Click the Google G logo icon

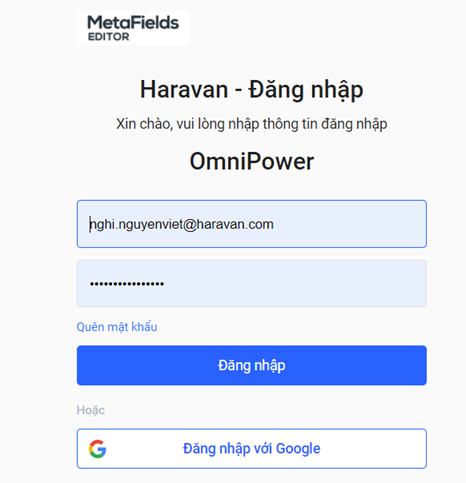pyautogui.click(x=97, y=449)
